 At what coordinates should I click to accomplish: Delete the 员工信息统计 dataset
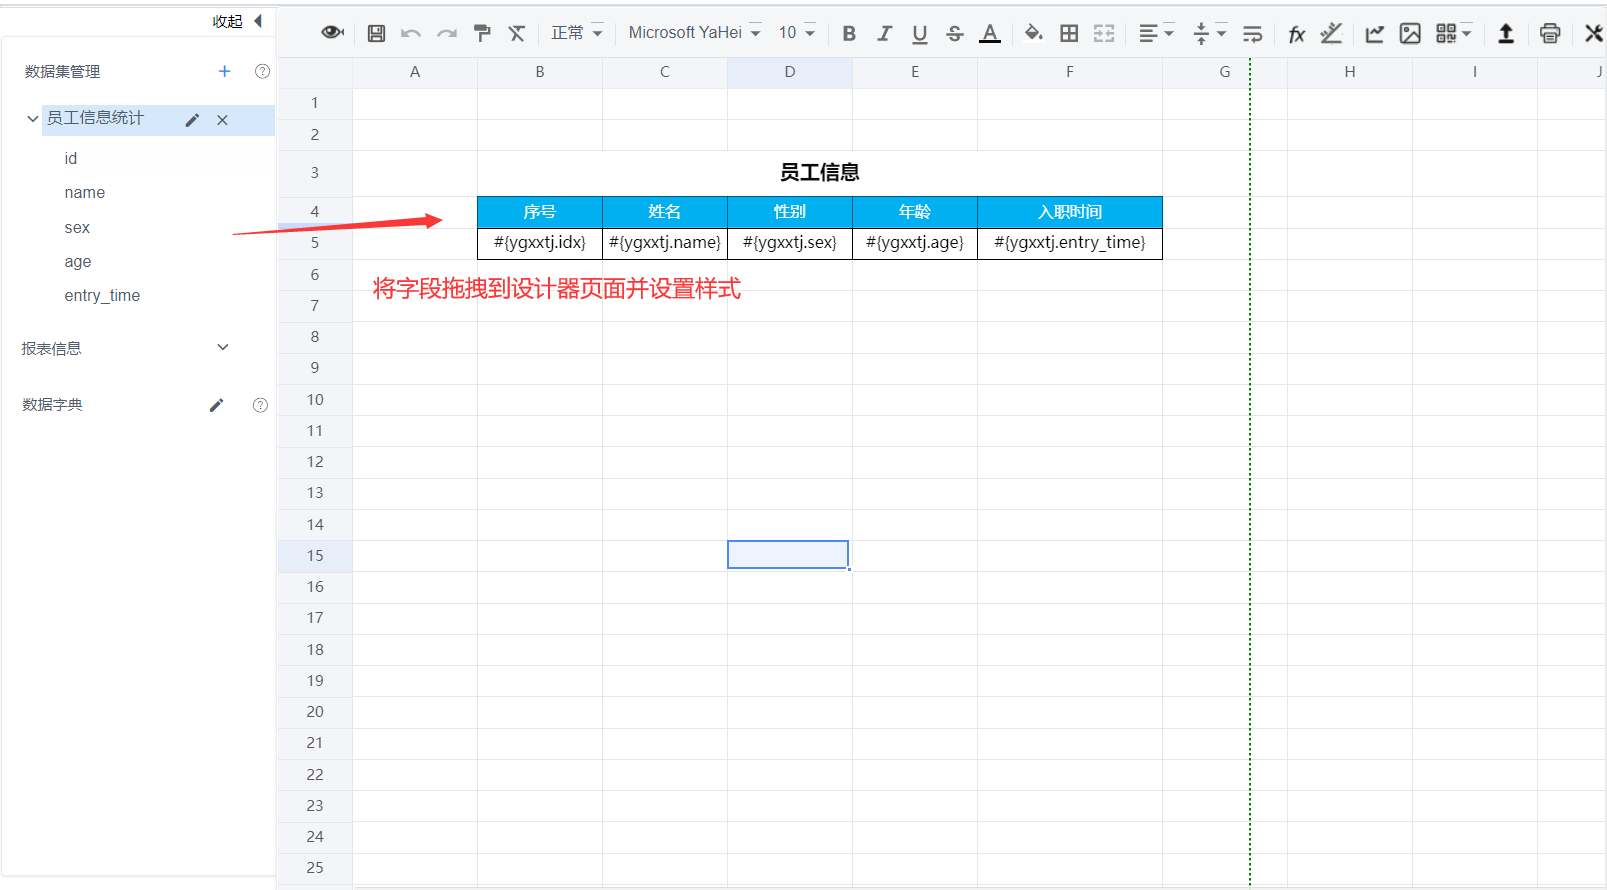click(222, 120)
